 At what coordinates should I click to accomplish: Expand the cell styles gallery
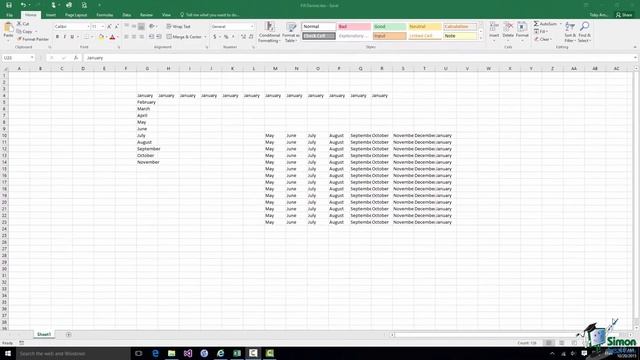(481, 38)
